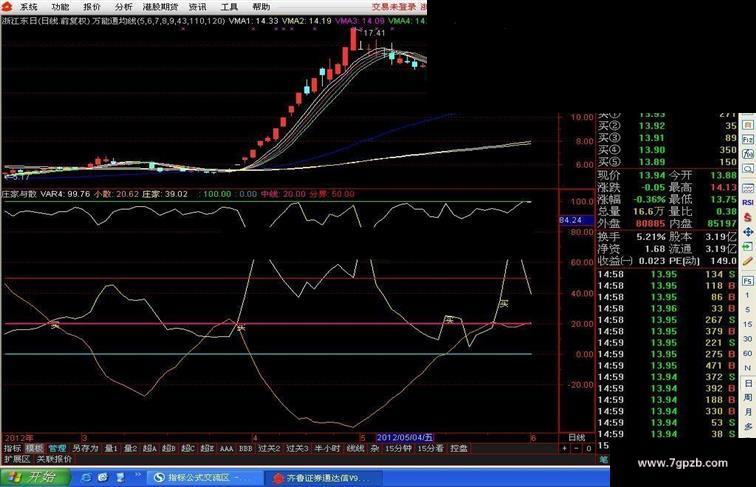Switch to 15-minute period in sidebar
The height and width of the screenshot is (487, 756).
[x=747, y=324]
